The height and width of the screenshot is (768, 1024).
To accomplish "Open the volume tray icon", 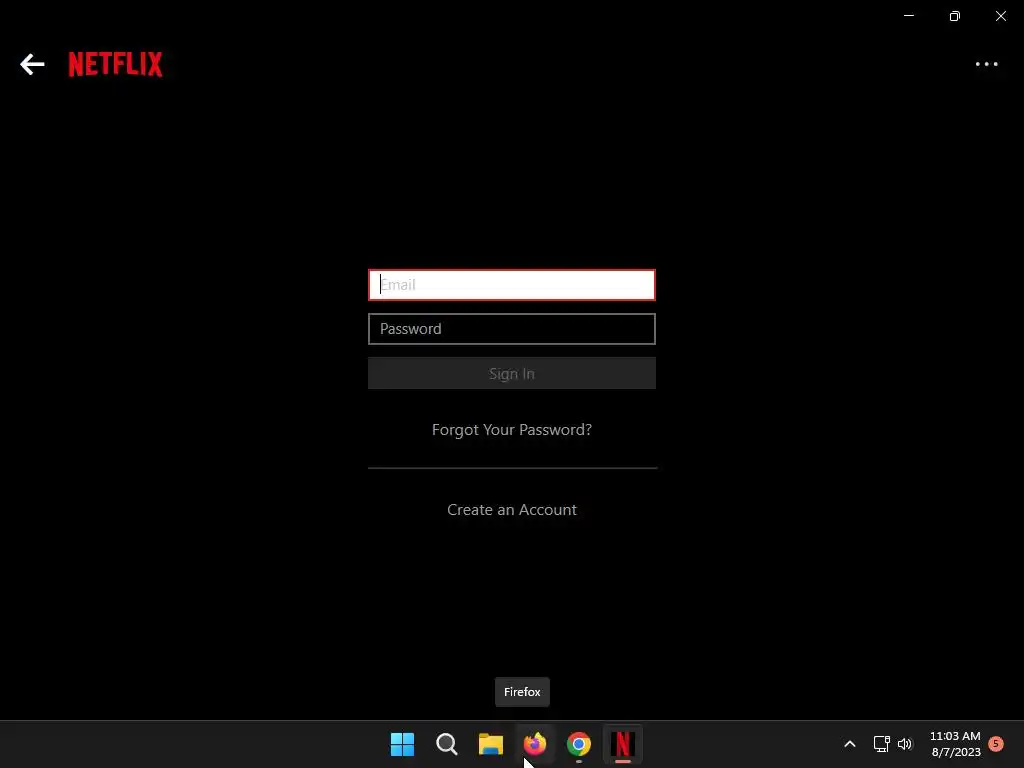I will (904, 744).
